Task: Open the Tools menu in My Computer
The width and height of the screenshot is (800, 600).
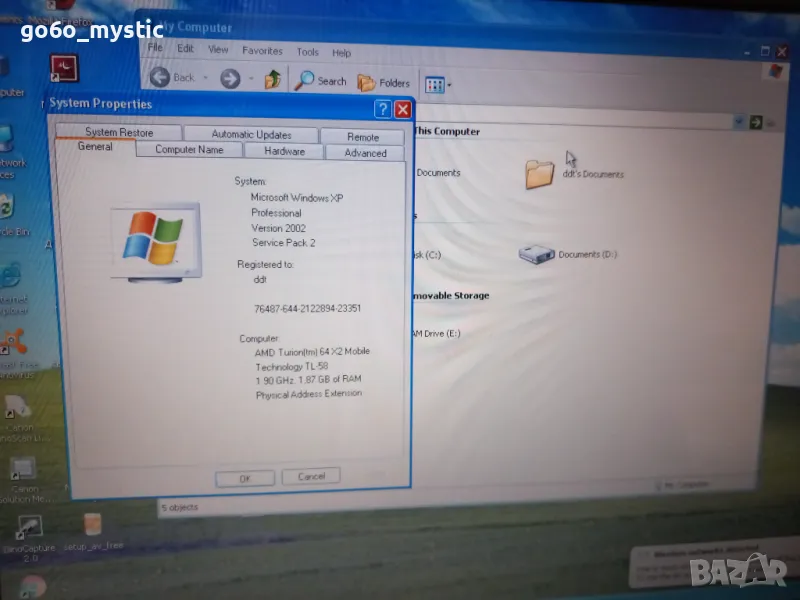Action: point(307,52)
